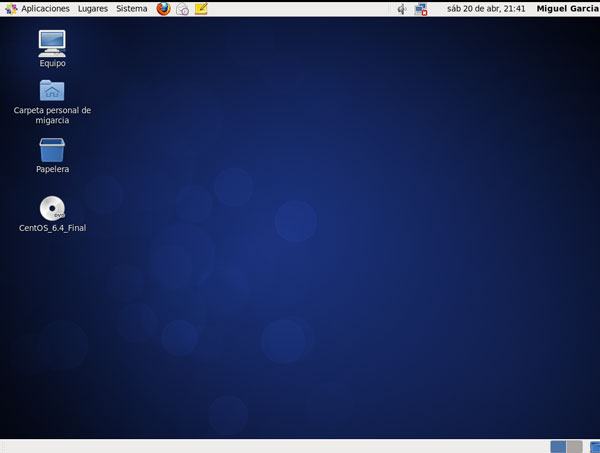Click the volume speaker icon
The image size is (600, 453).
[401, 9]
